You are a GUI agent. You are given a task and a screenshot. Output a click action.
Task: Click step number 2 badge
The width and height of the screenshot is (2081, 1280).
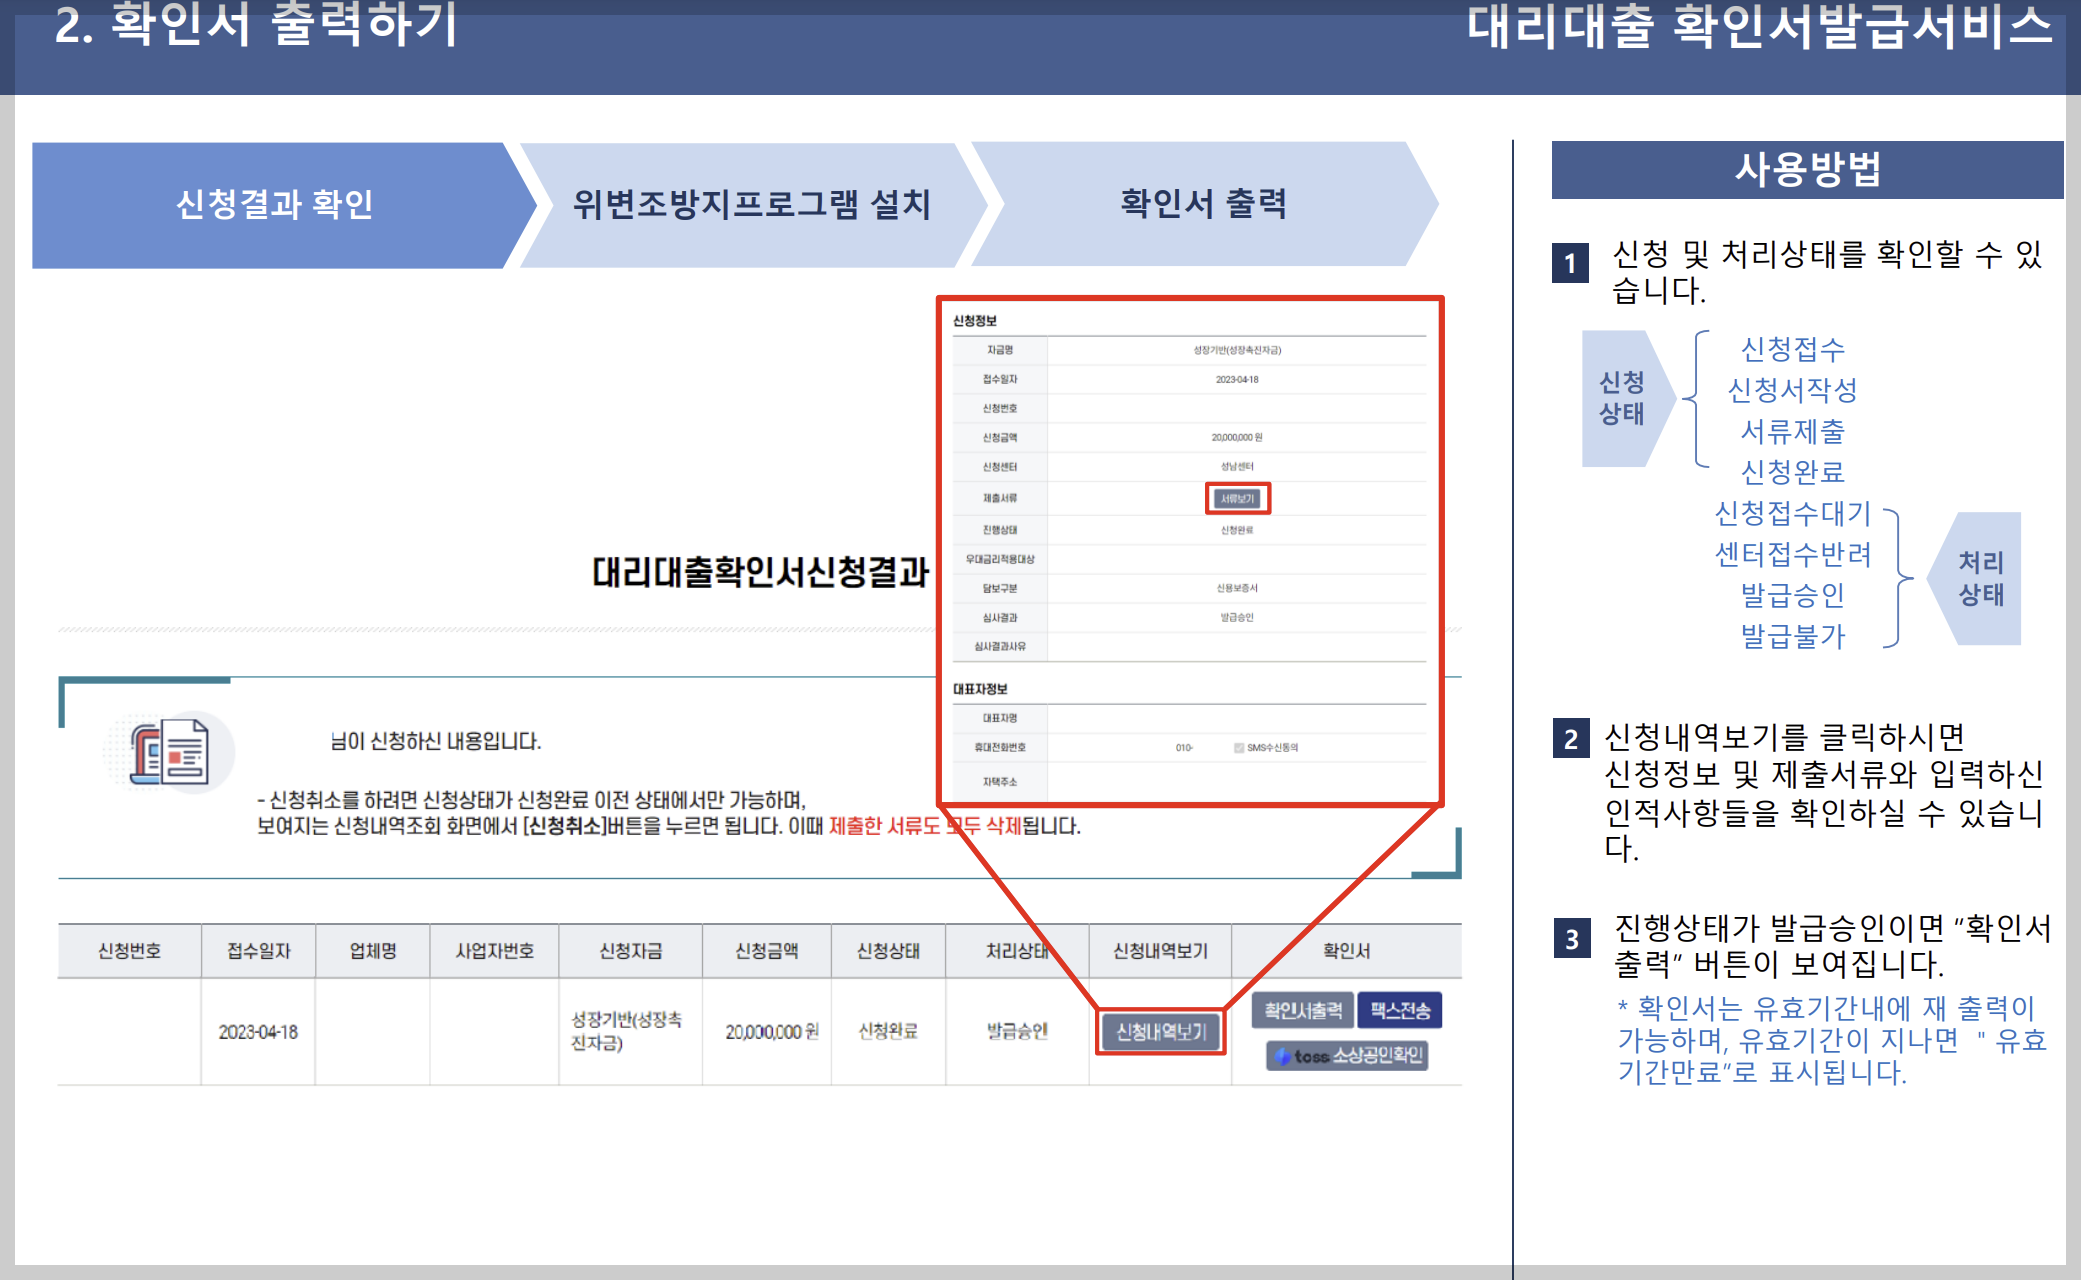tap(1570, 739)
